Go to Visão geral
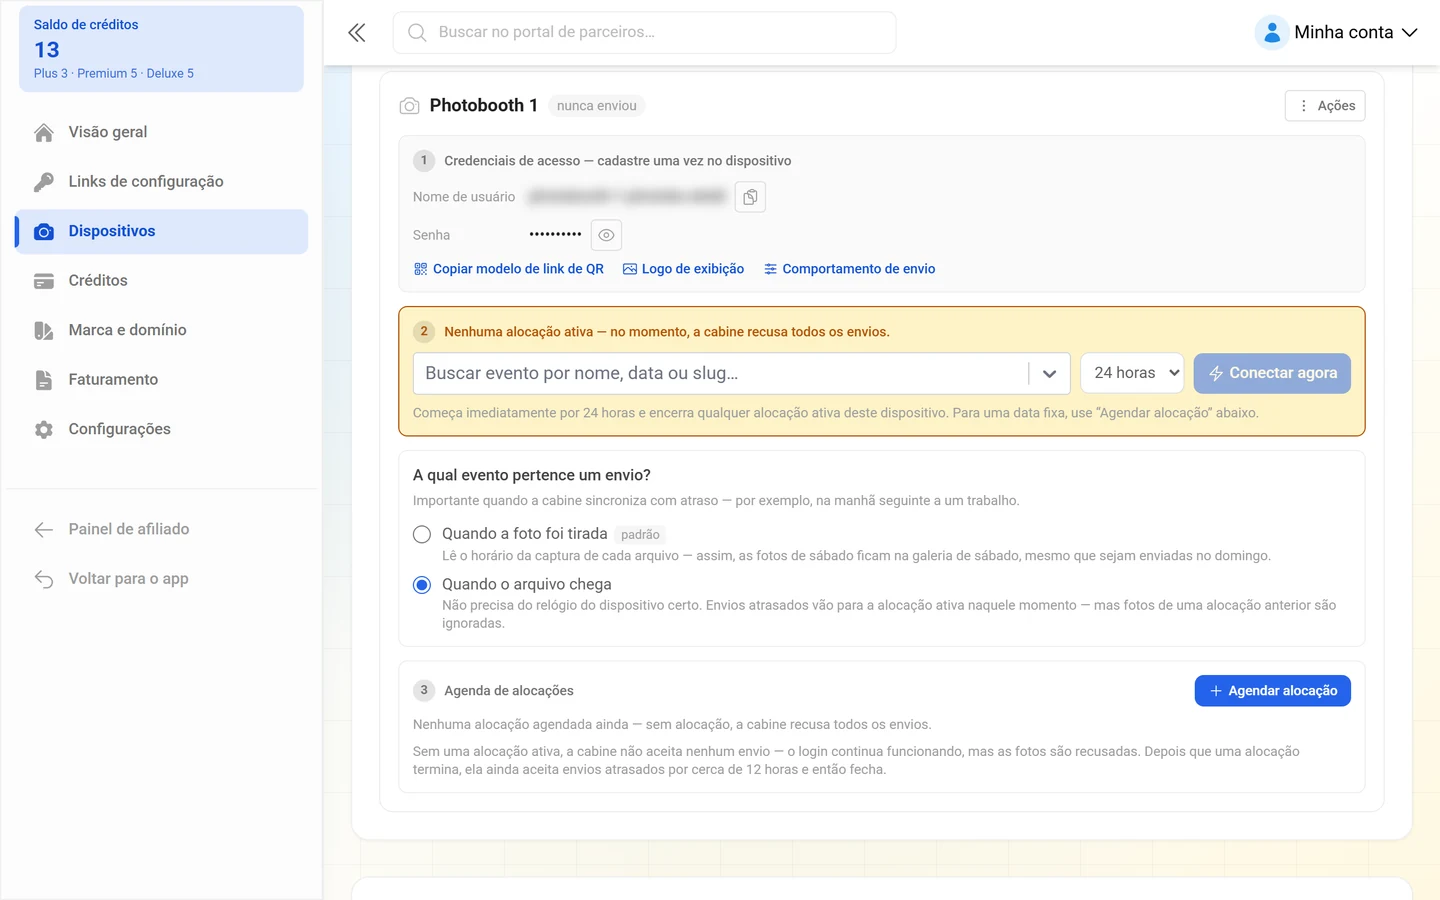The image size is (1440, 900). click(x=161, y=132)
